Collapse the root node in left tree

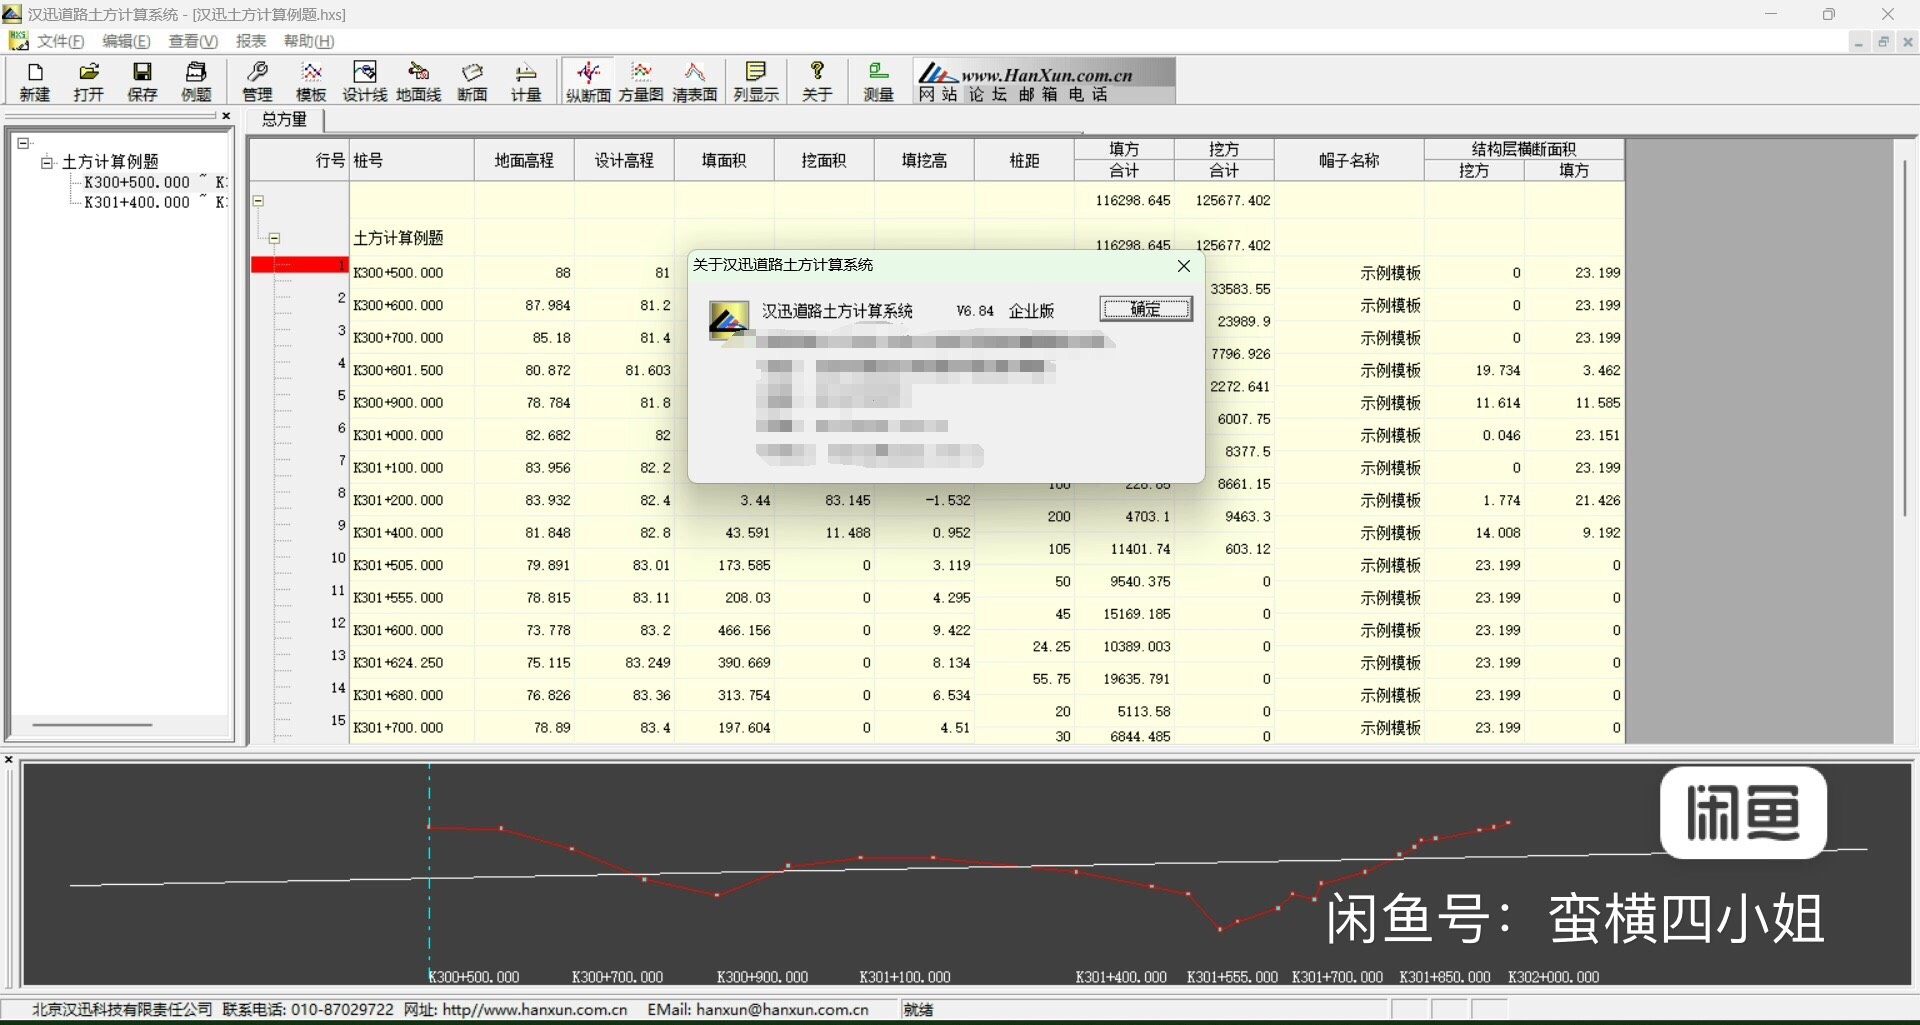pos(23,144)
